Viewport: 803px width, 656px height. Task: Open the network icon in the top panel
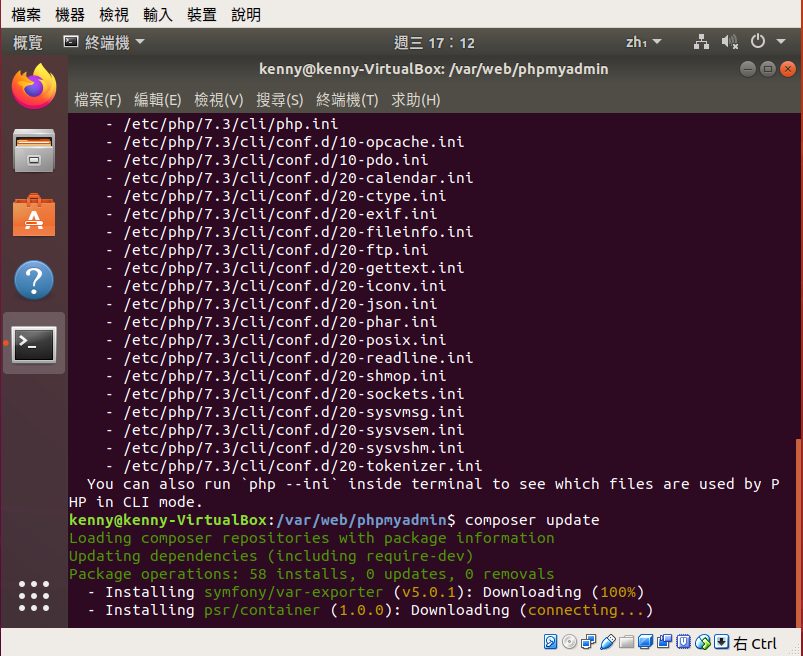[701, 42]
